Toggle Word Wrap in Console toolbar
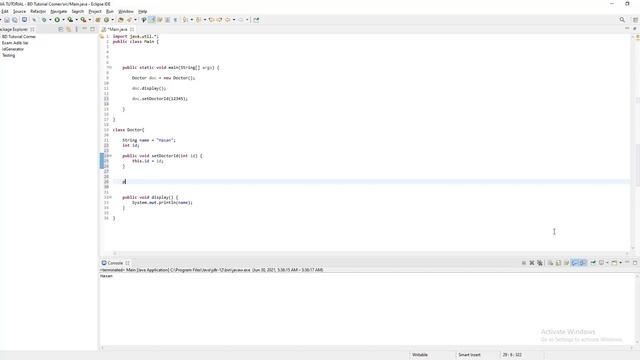Viewport: 640px width, 360px height. 567,263
